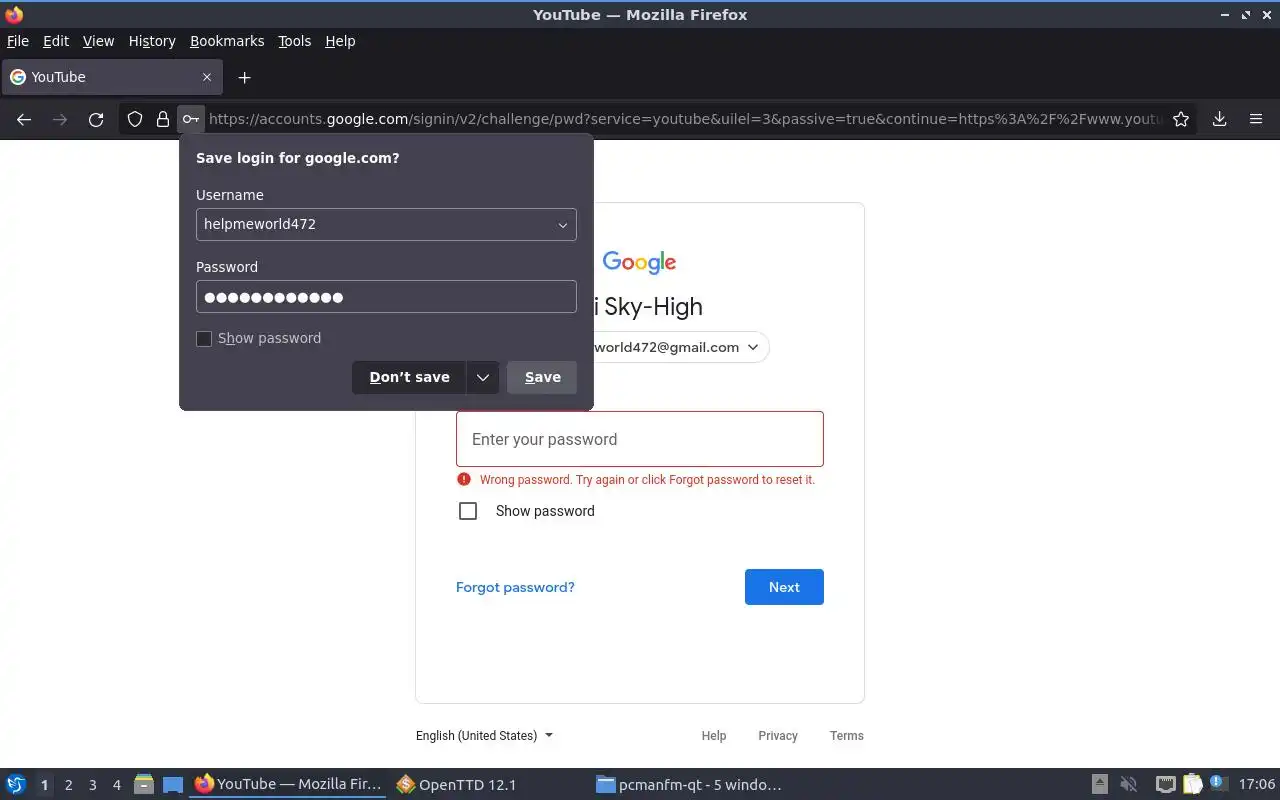Click the Enter your password field
The image size is (1280, 800).
point(640,439)
